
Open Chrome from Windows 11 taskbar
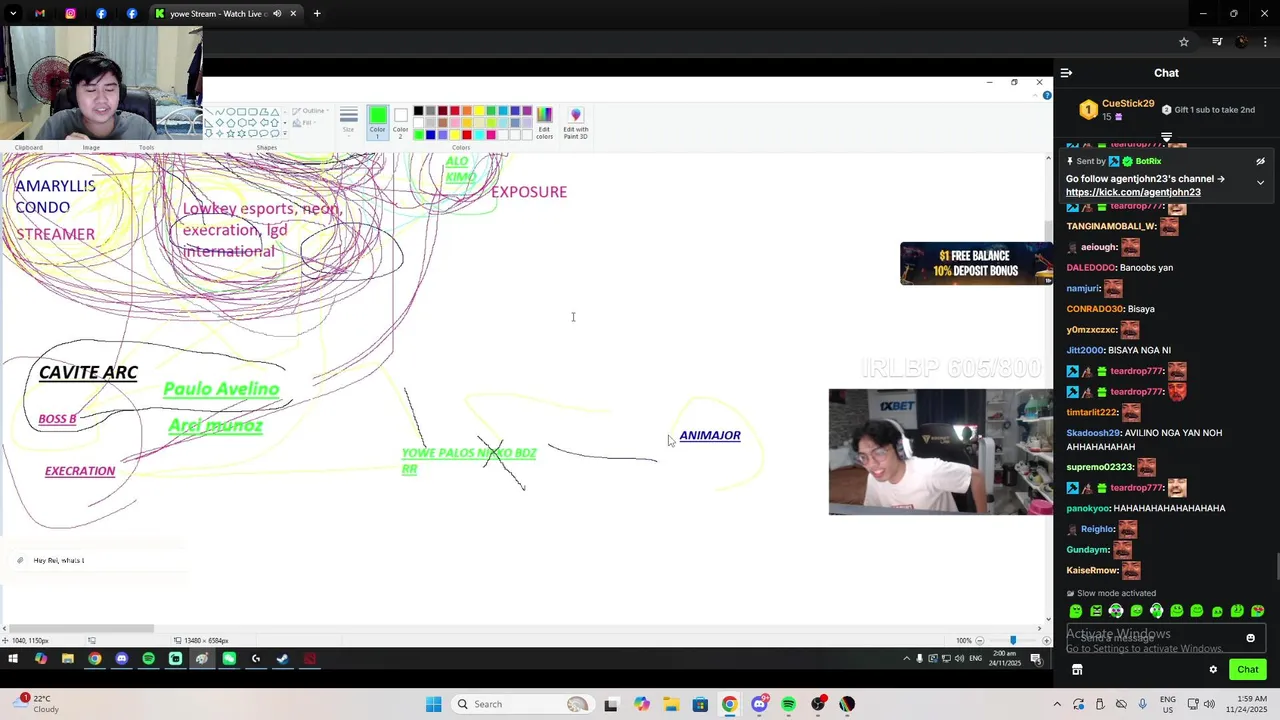pos(730,704)
